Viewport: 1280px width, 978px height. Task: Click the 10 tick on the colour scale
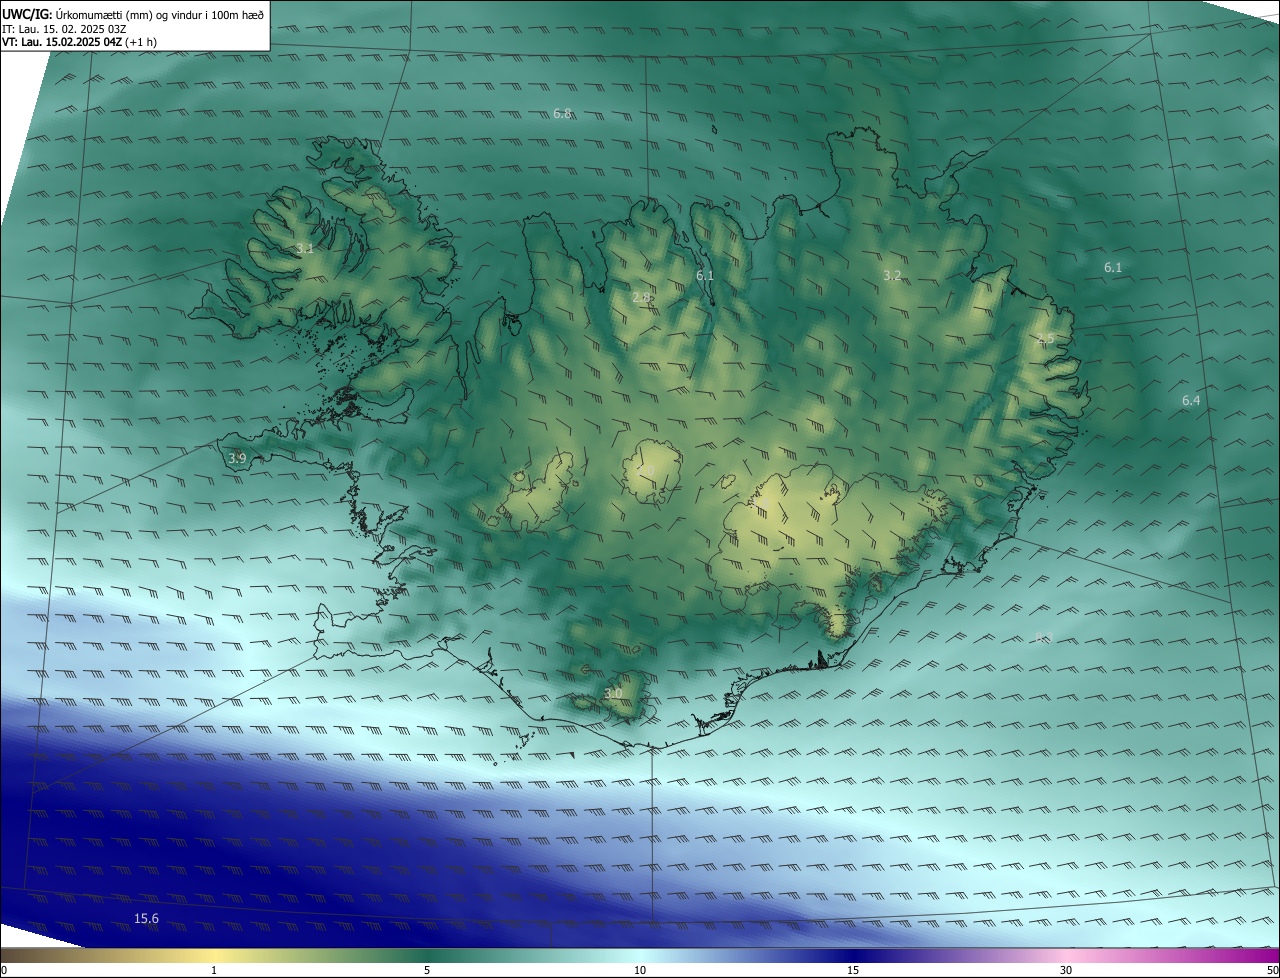click(640, 970)
